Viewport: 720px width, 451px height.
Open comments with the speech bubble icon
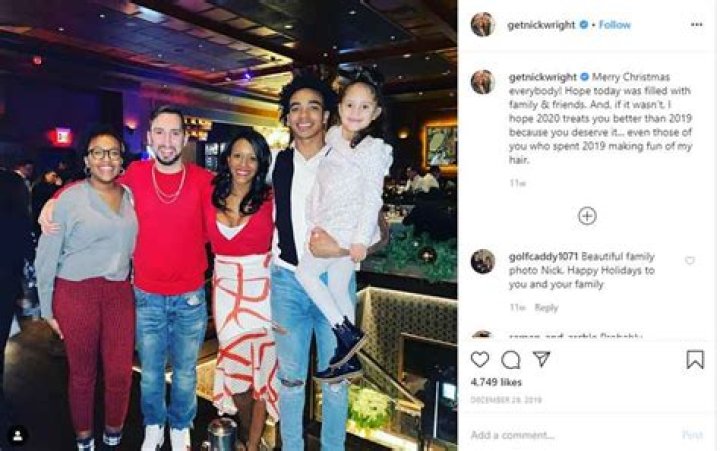point(511,360)
